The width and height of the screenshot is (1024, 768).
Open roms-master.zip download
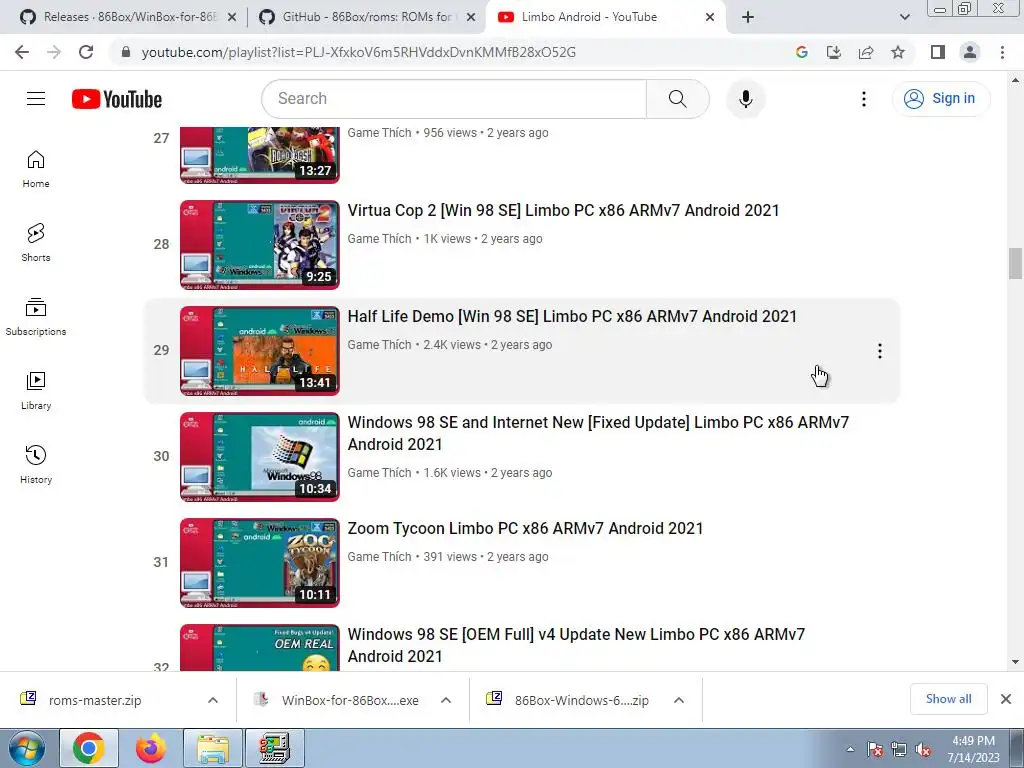point(95,700)
